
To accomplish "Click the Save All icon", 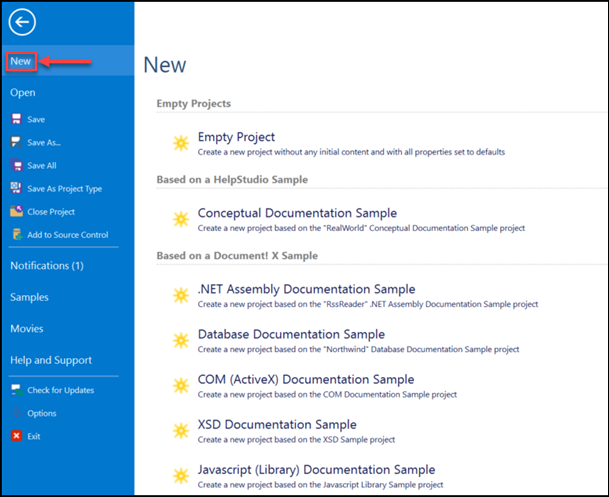I will (16, 165).
